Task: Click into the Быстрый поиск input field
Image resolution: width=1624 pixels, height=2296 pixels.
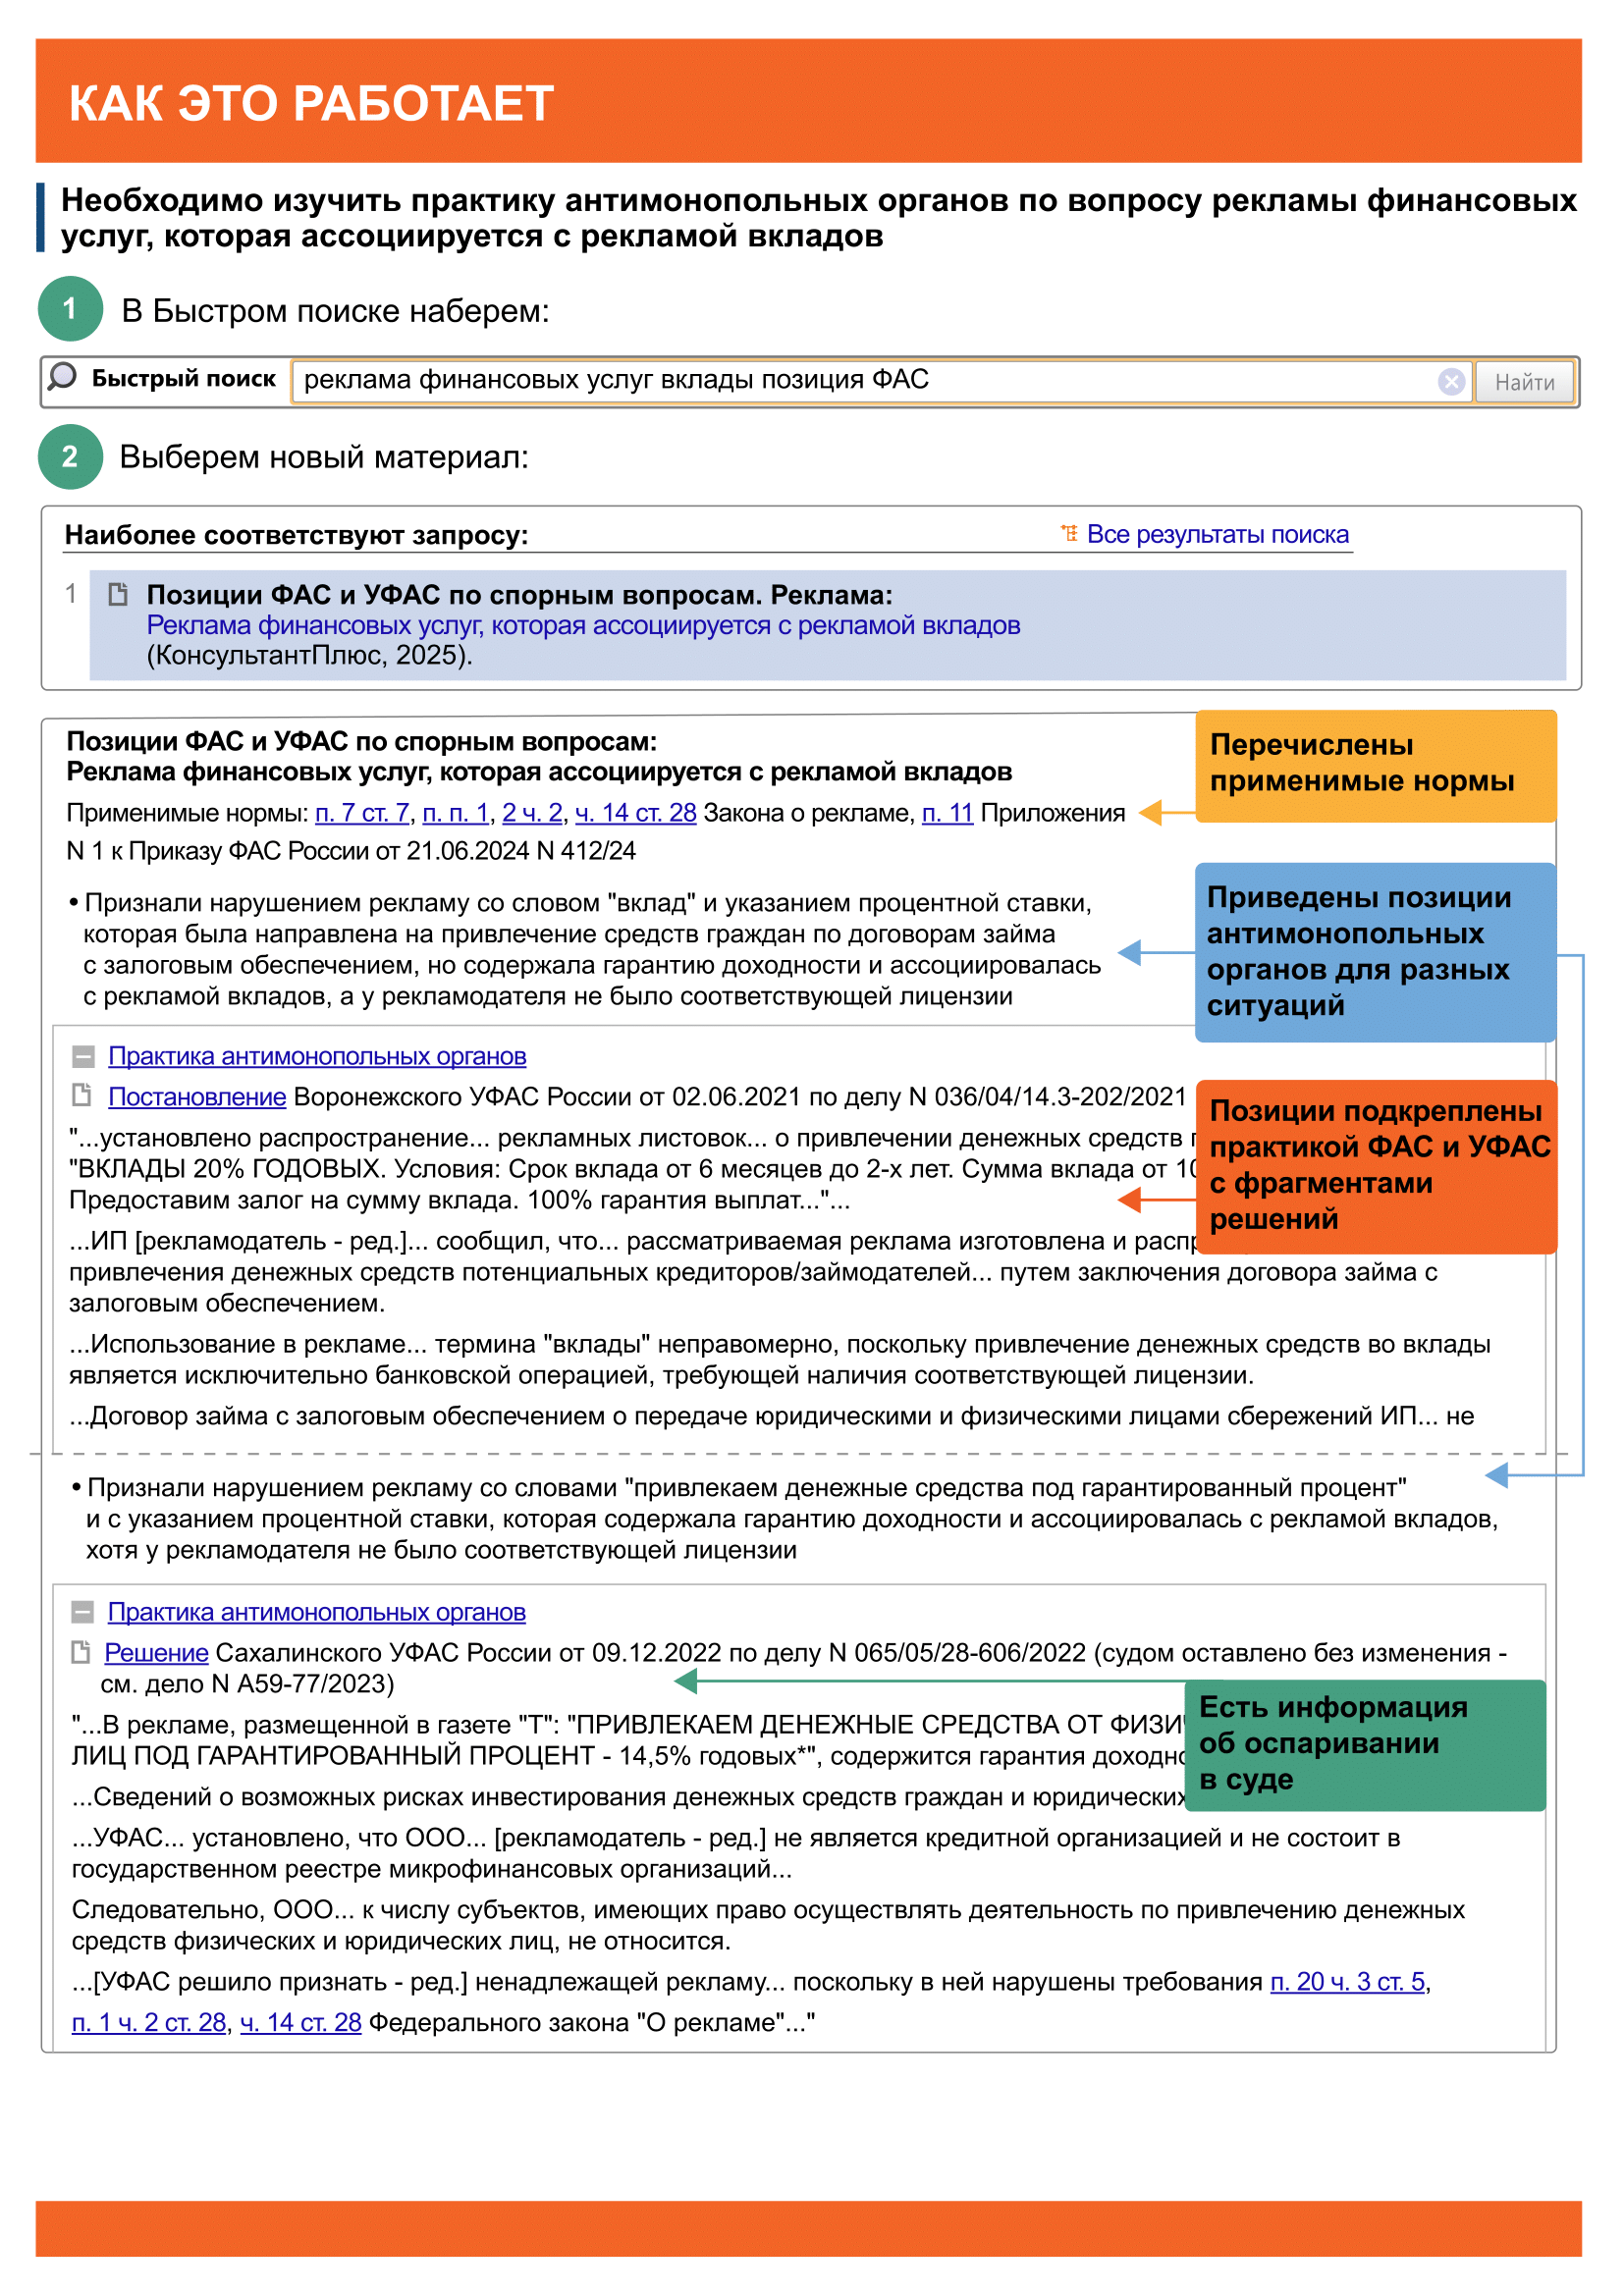Action: (x=860, y=381)
